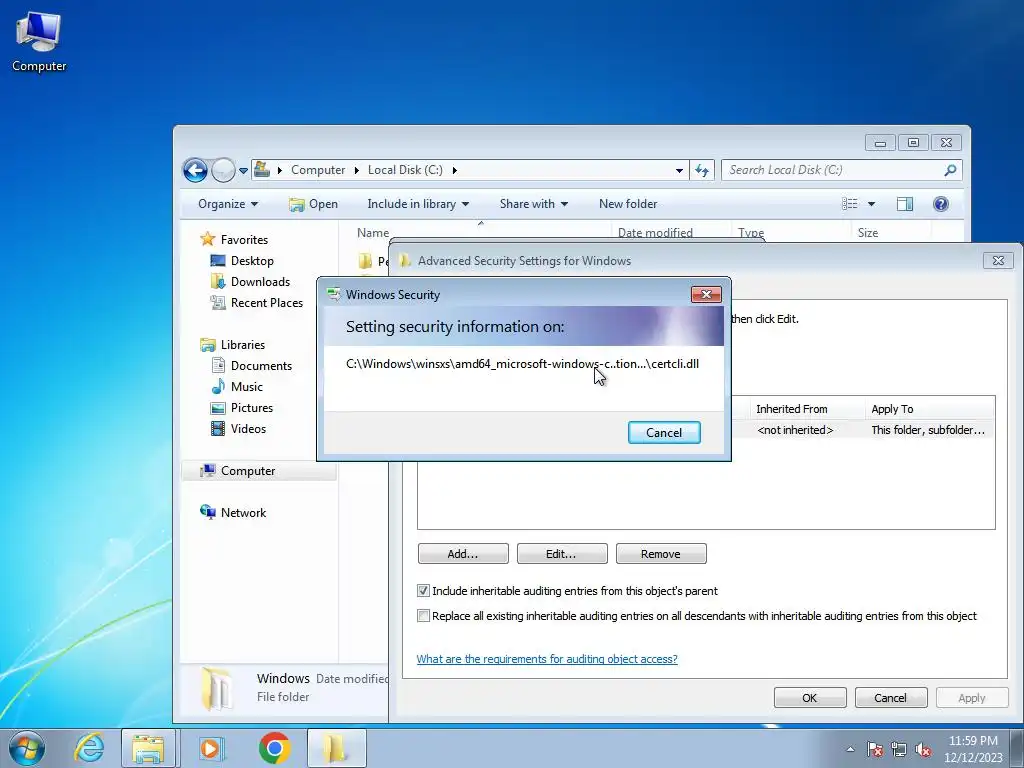Click Cancel in Advanced Security Settings
The image size is (1024, 768).
[891, 697]
